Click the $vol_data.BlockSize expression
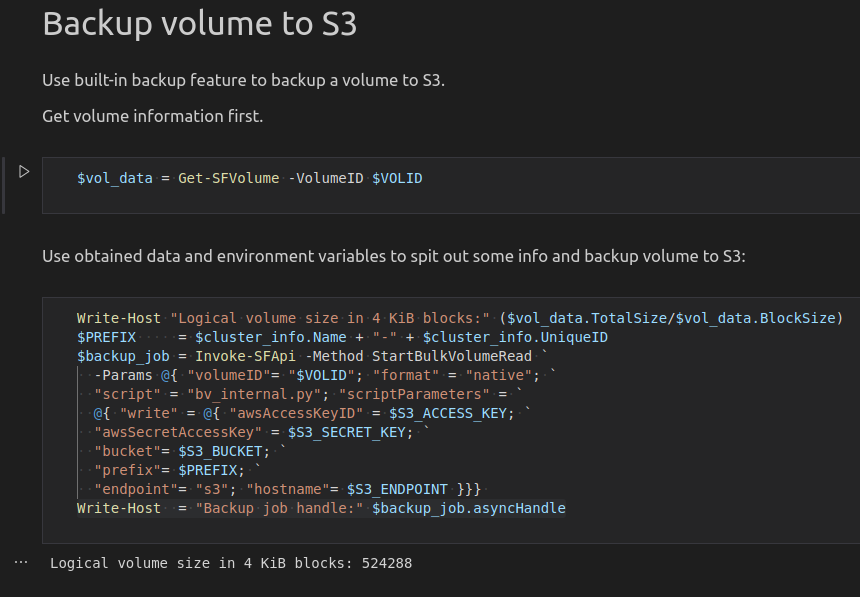 (x=756, y=318)
